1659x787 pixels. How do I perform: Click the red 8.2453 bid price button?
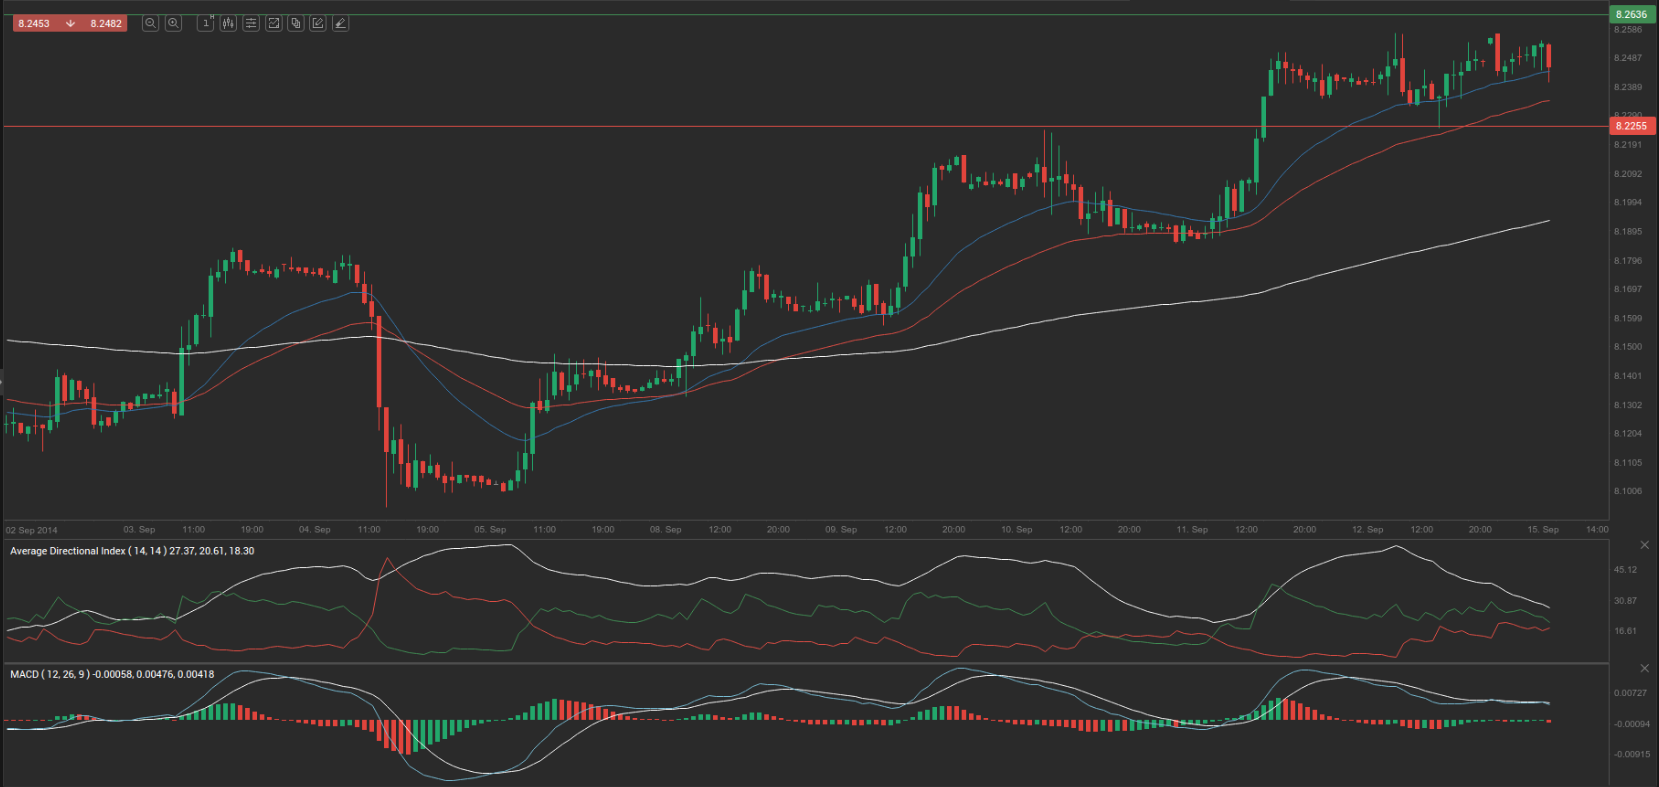click(34, 23)
